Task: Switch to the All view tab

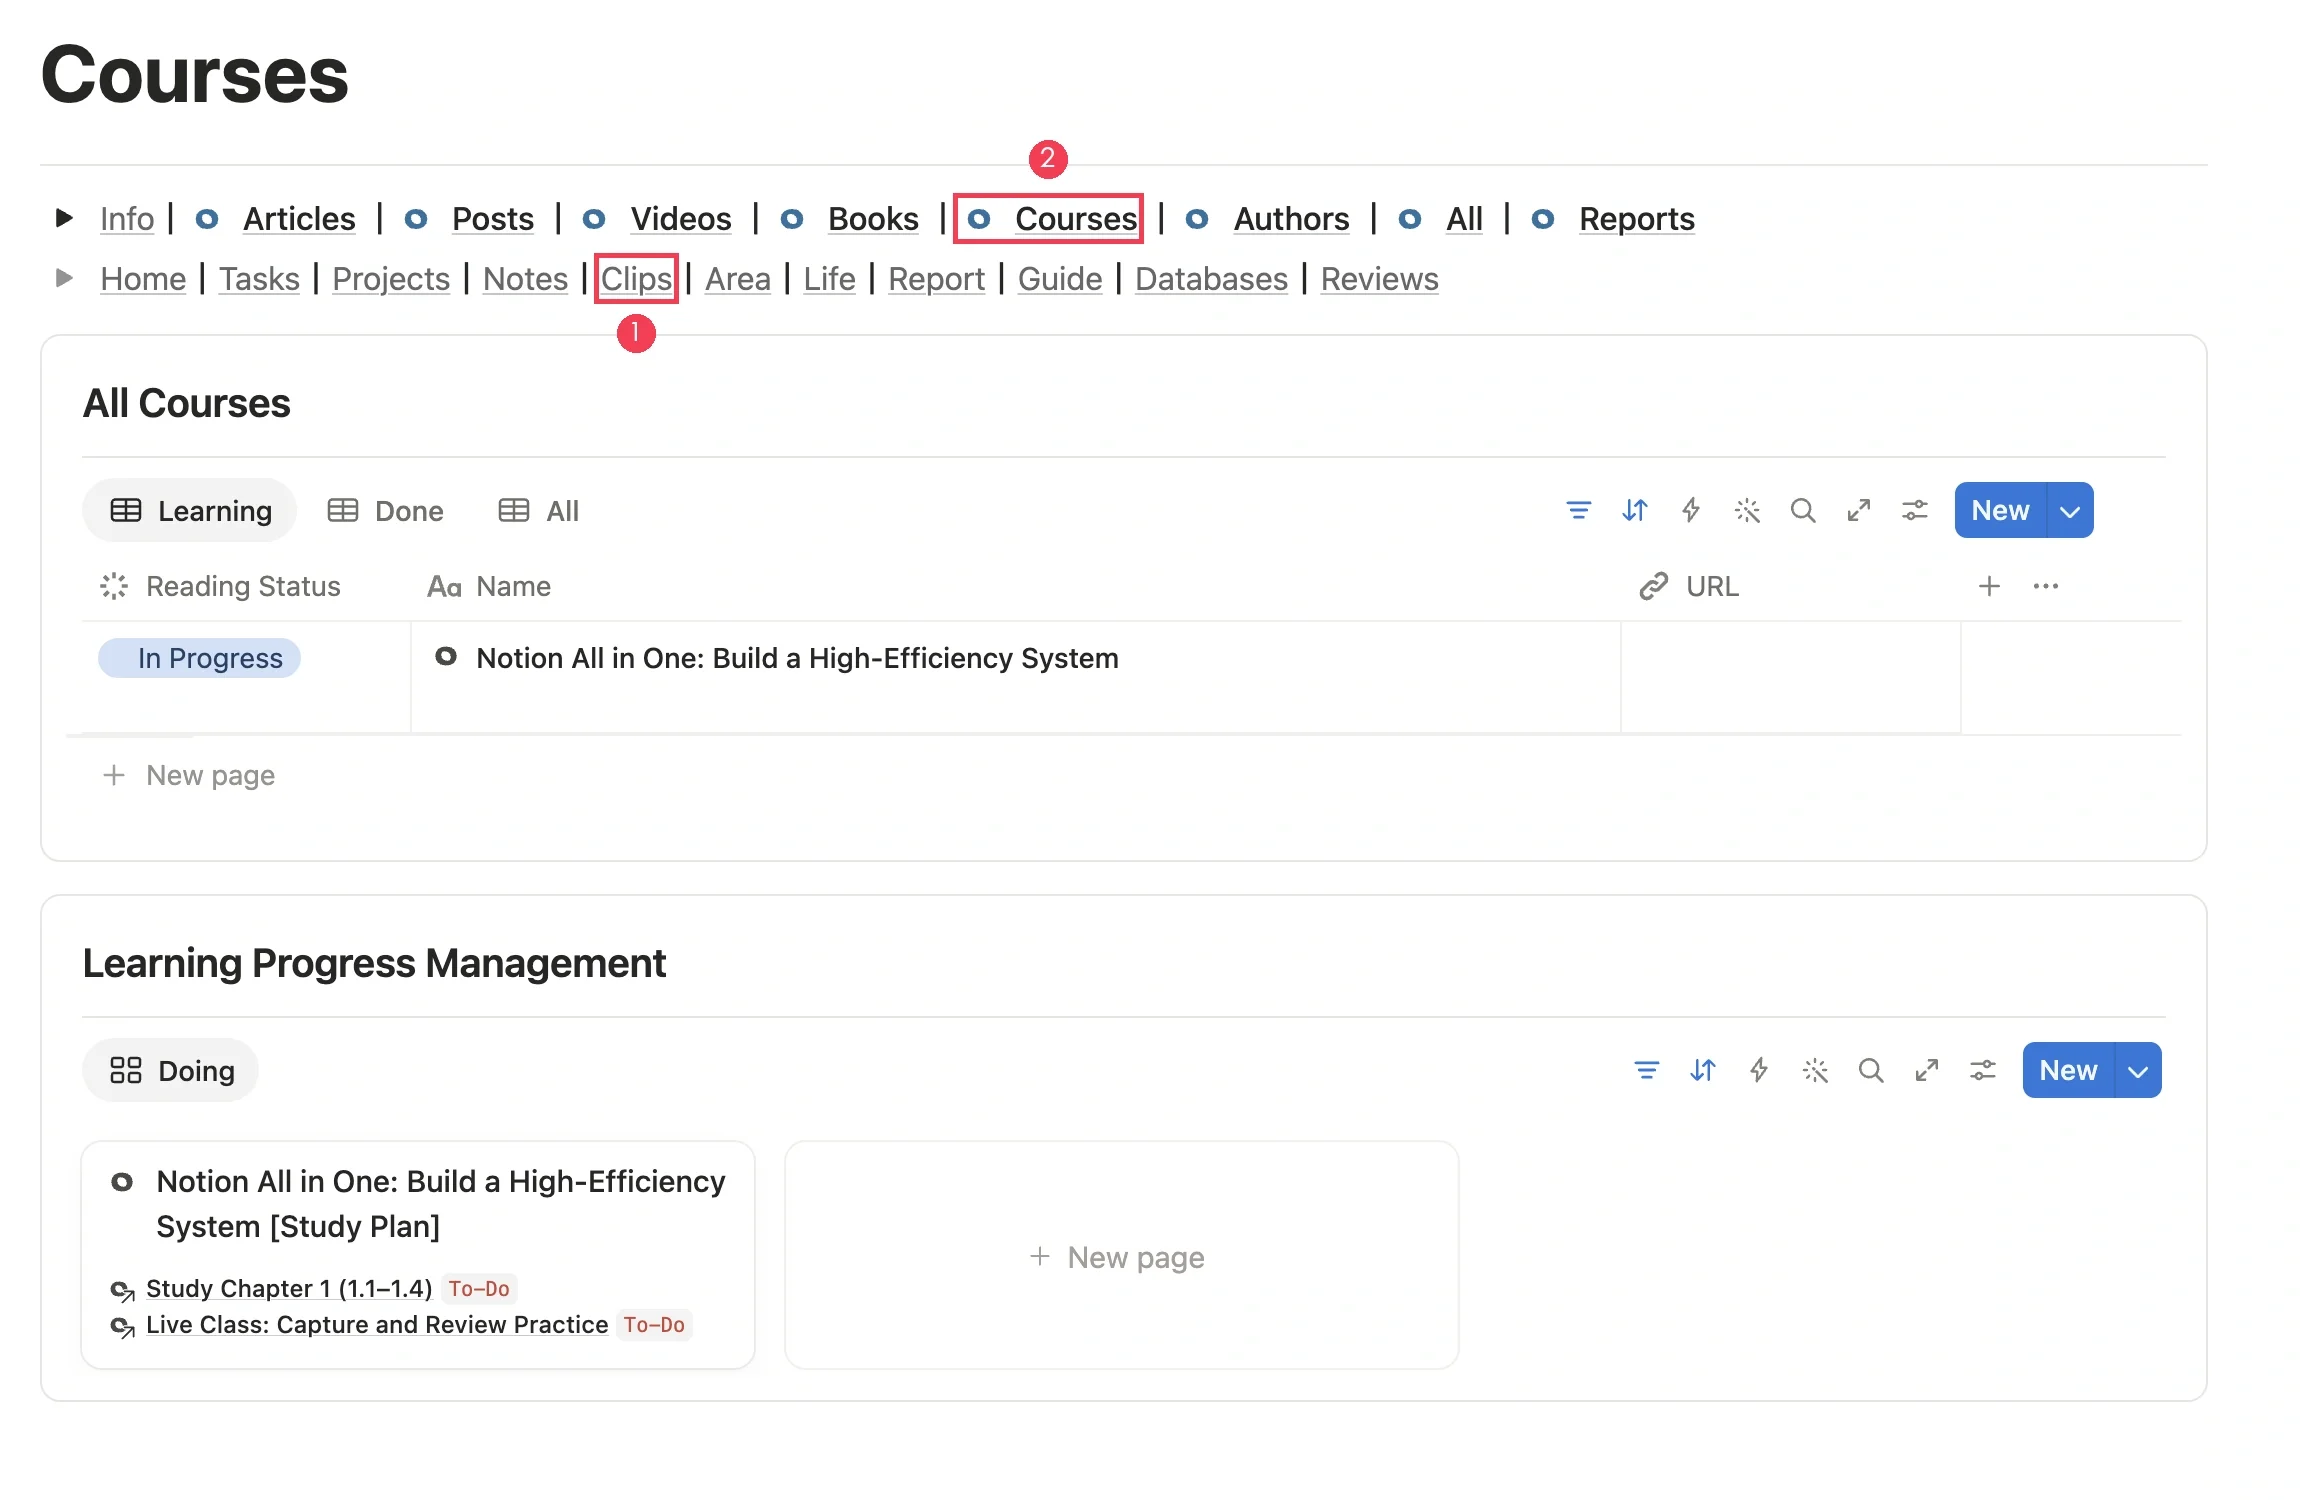Action: point(539,511)
